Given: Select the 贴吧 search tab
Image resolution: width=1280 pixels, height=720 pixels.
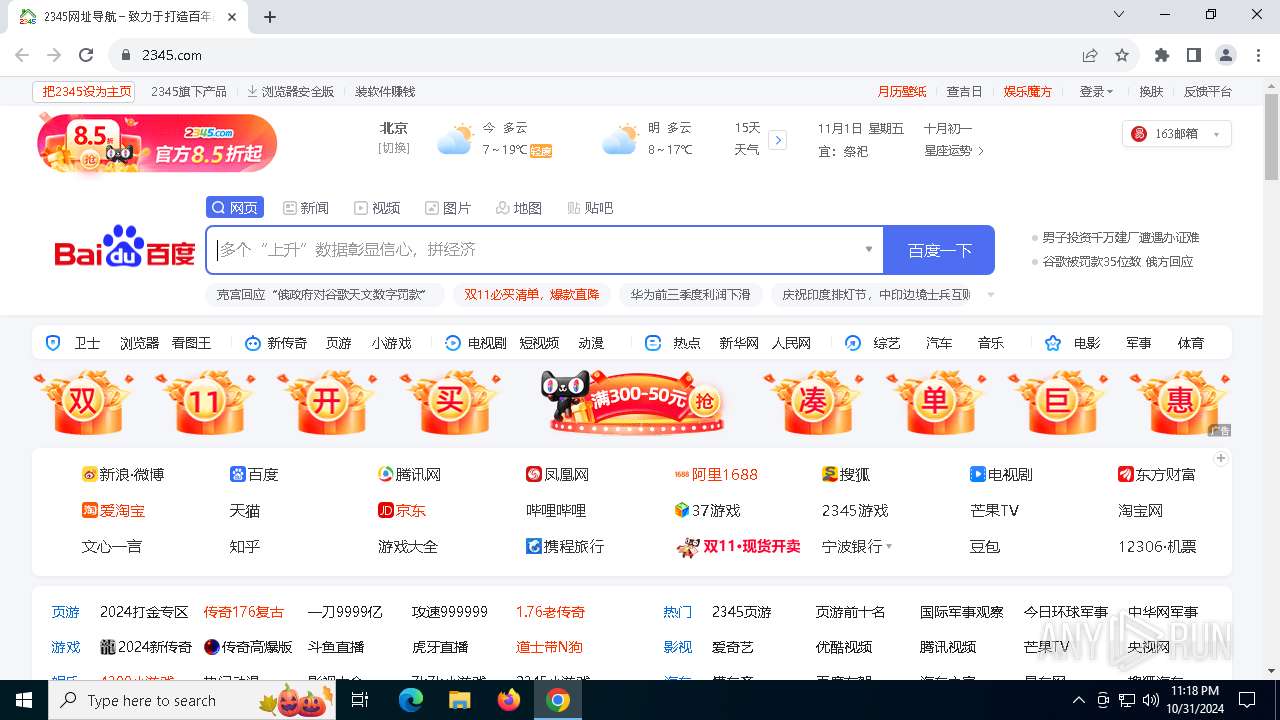Looking at the screenshot, I should tap(590, 208).
